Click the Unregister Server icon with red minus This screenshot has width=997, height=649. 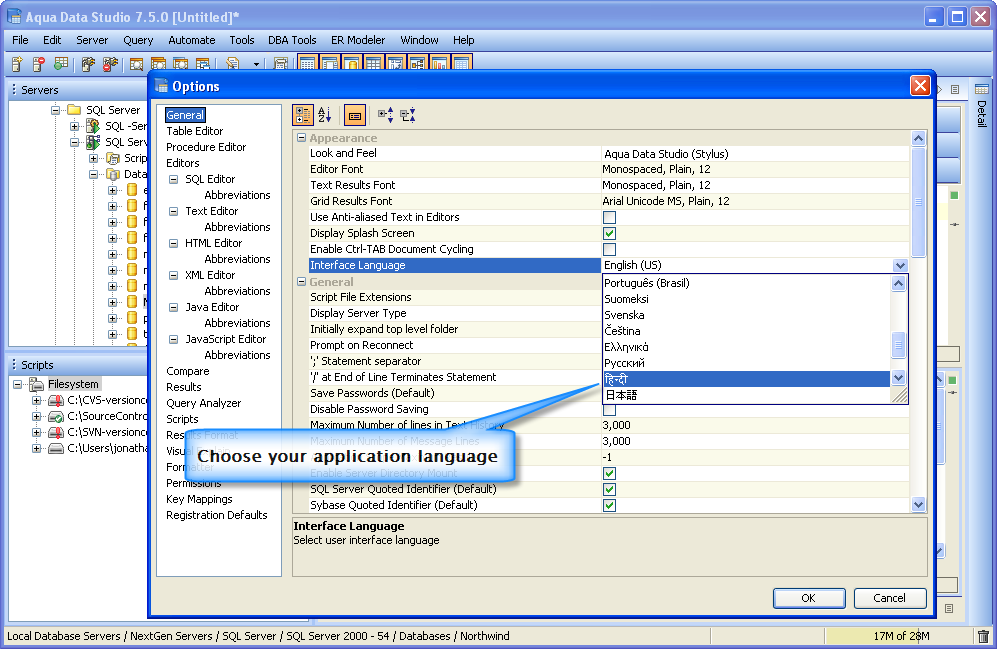39,64
